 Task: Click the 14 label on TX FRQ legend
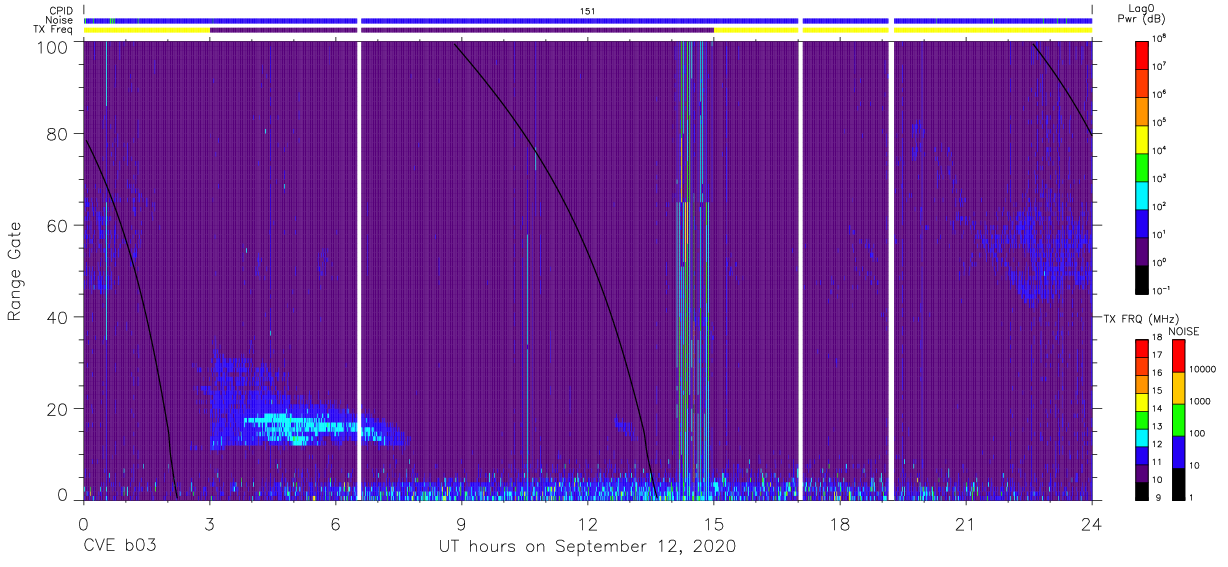tap(1158, 409)
